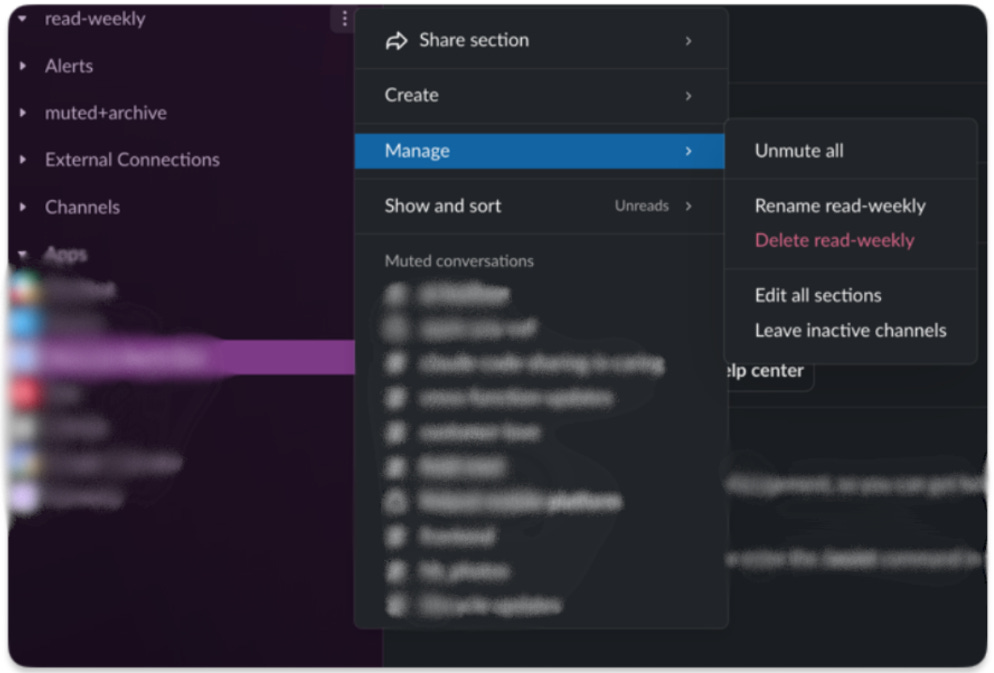
Task: Click the Unreads sort value
Action: pyautogui.click(x=641, y=206)
